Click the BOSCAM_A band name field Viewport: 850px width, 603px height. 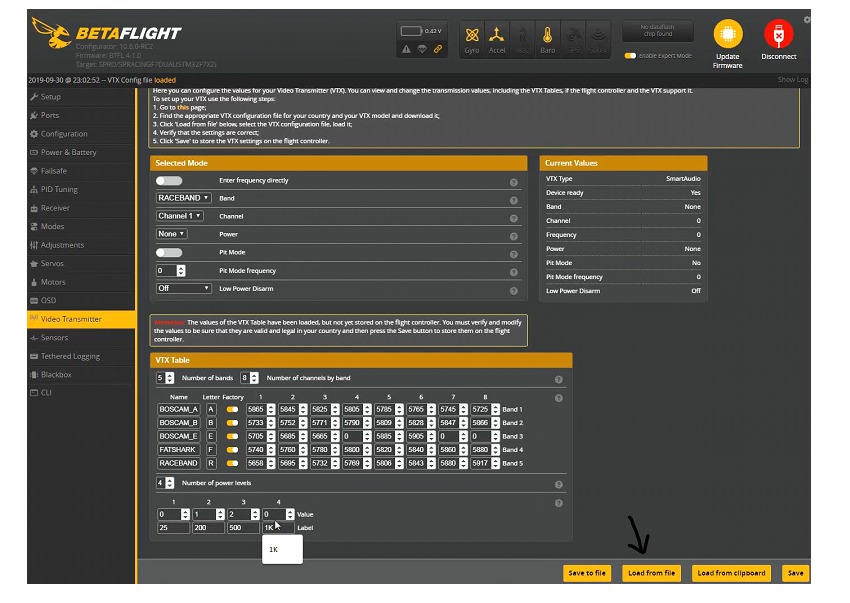(178, 409)
